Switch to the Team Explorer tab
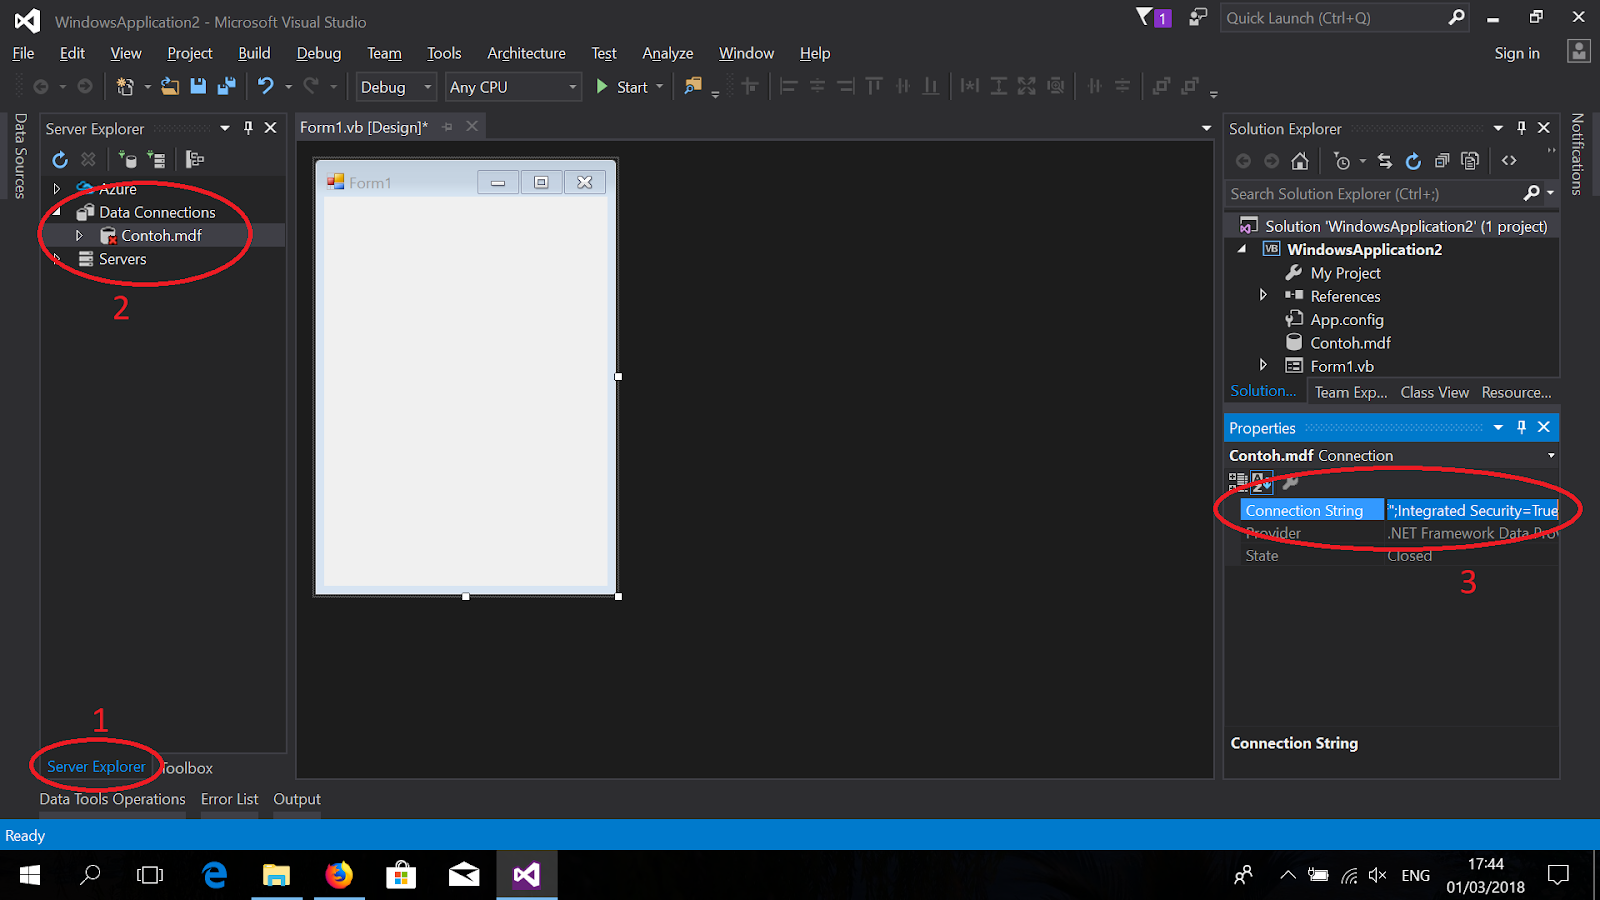 [1349, 391]
